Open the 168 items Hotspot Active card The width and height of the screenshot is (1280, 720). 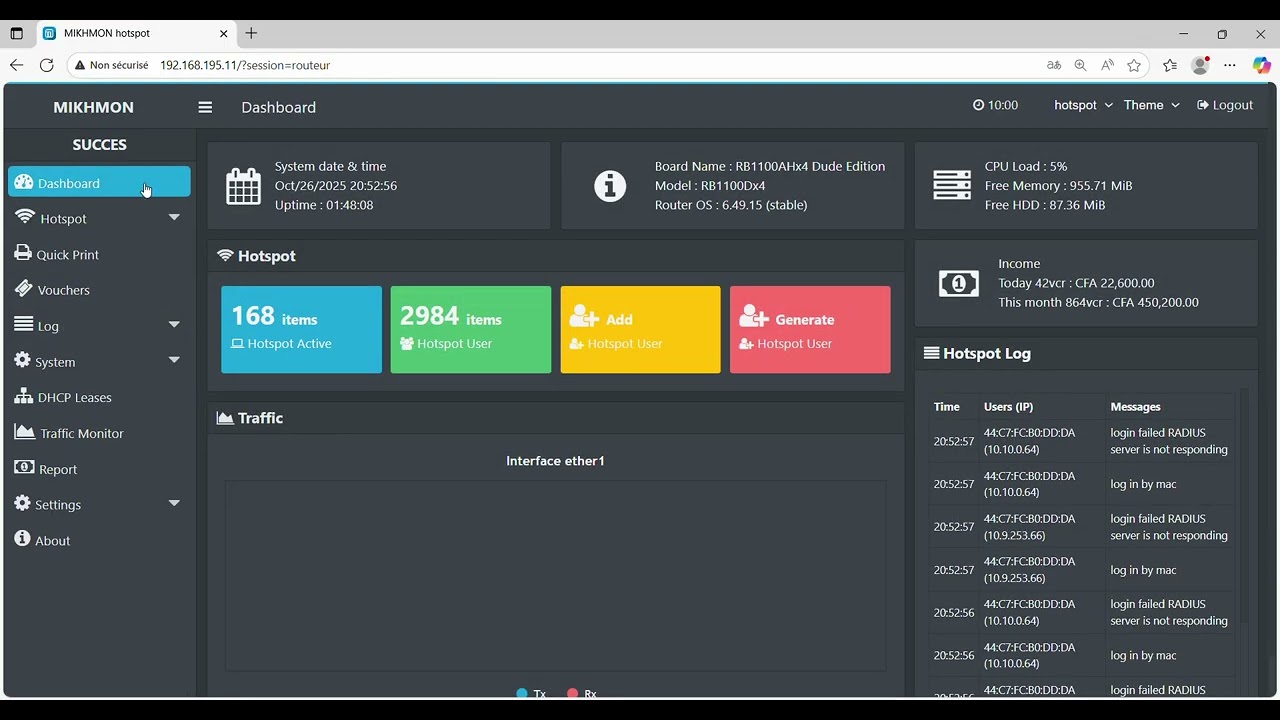tap(301, 330)
